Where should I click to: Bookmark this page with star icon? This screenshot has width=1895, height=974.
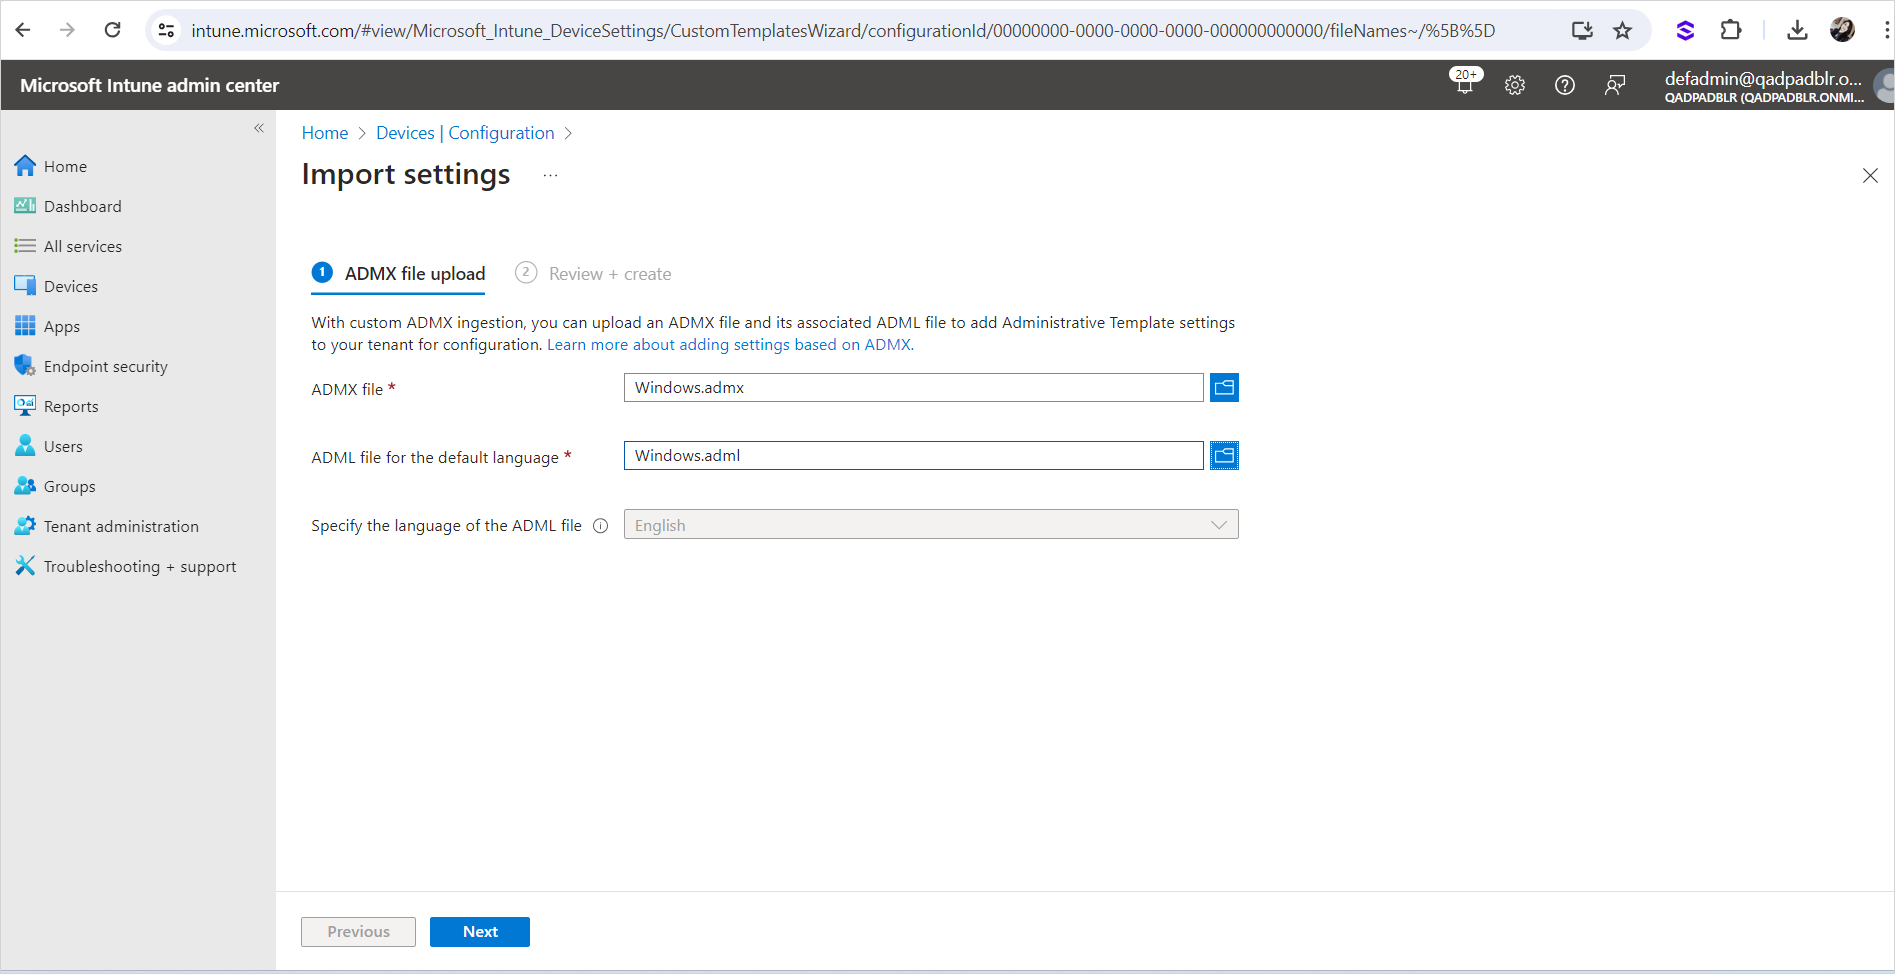click(1622, 30)
